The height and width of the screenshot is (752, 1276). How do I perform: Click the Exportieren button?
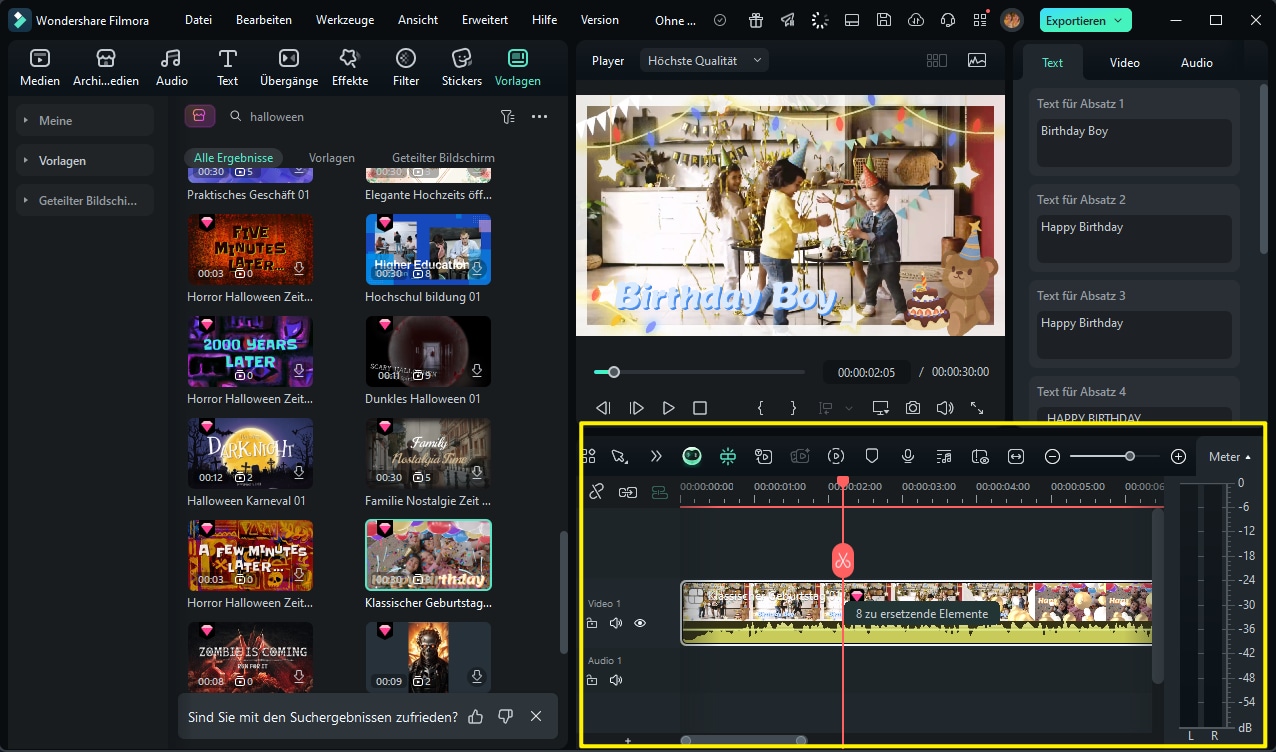[1085, 20]
